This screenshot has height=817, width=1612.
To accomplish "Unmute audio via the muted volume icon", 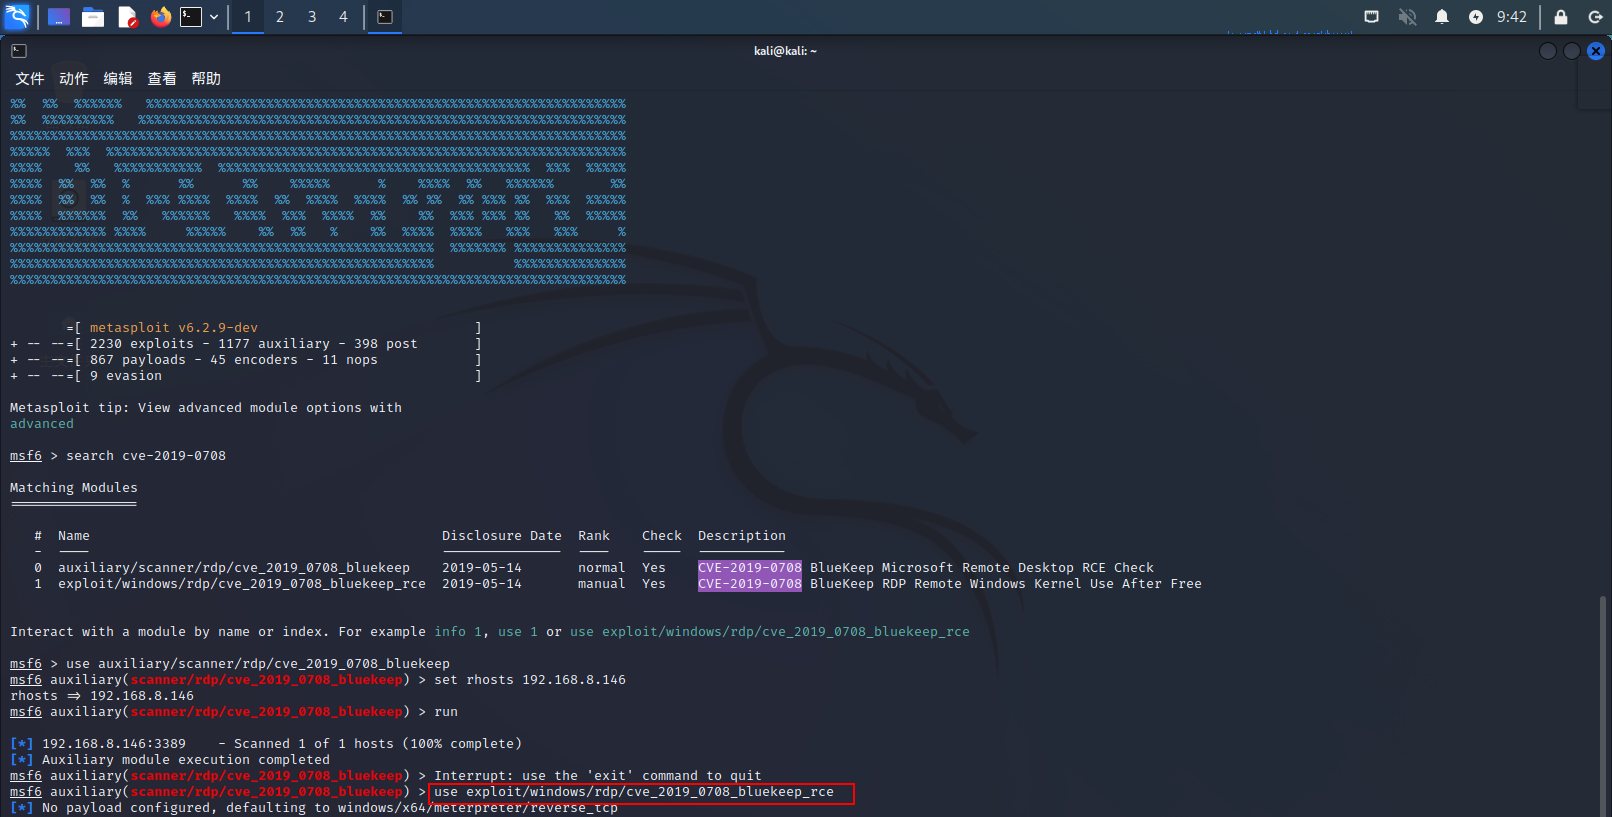I will pyautogui.click(x=1407, y=17).
